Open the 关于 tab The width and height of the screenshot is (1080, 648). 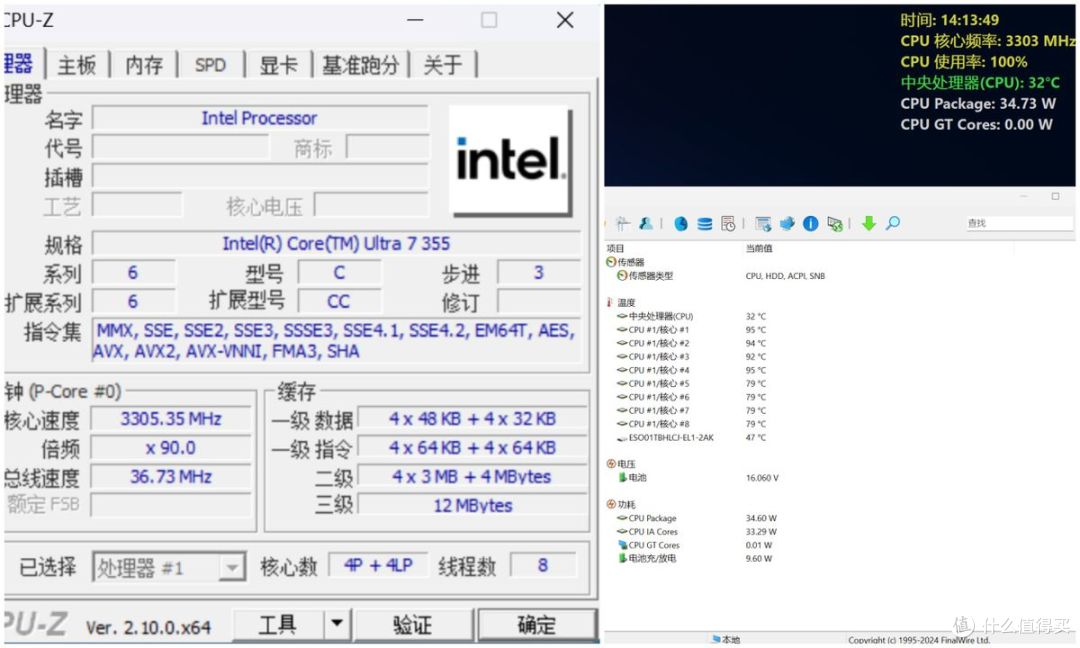pyautogui.click(x=442, y=65)
